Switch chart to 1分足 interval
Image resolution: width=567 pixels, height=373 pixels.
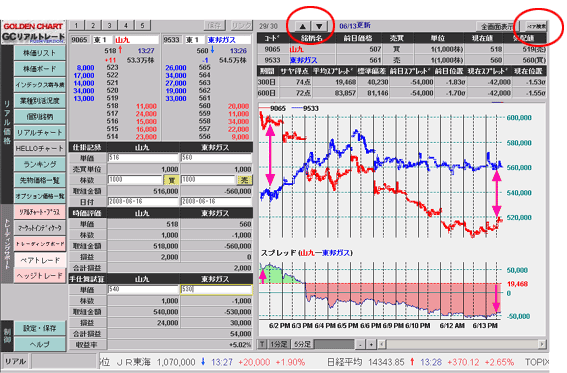(279, 344)
